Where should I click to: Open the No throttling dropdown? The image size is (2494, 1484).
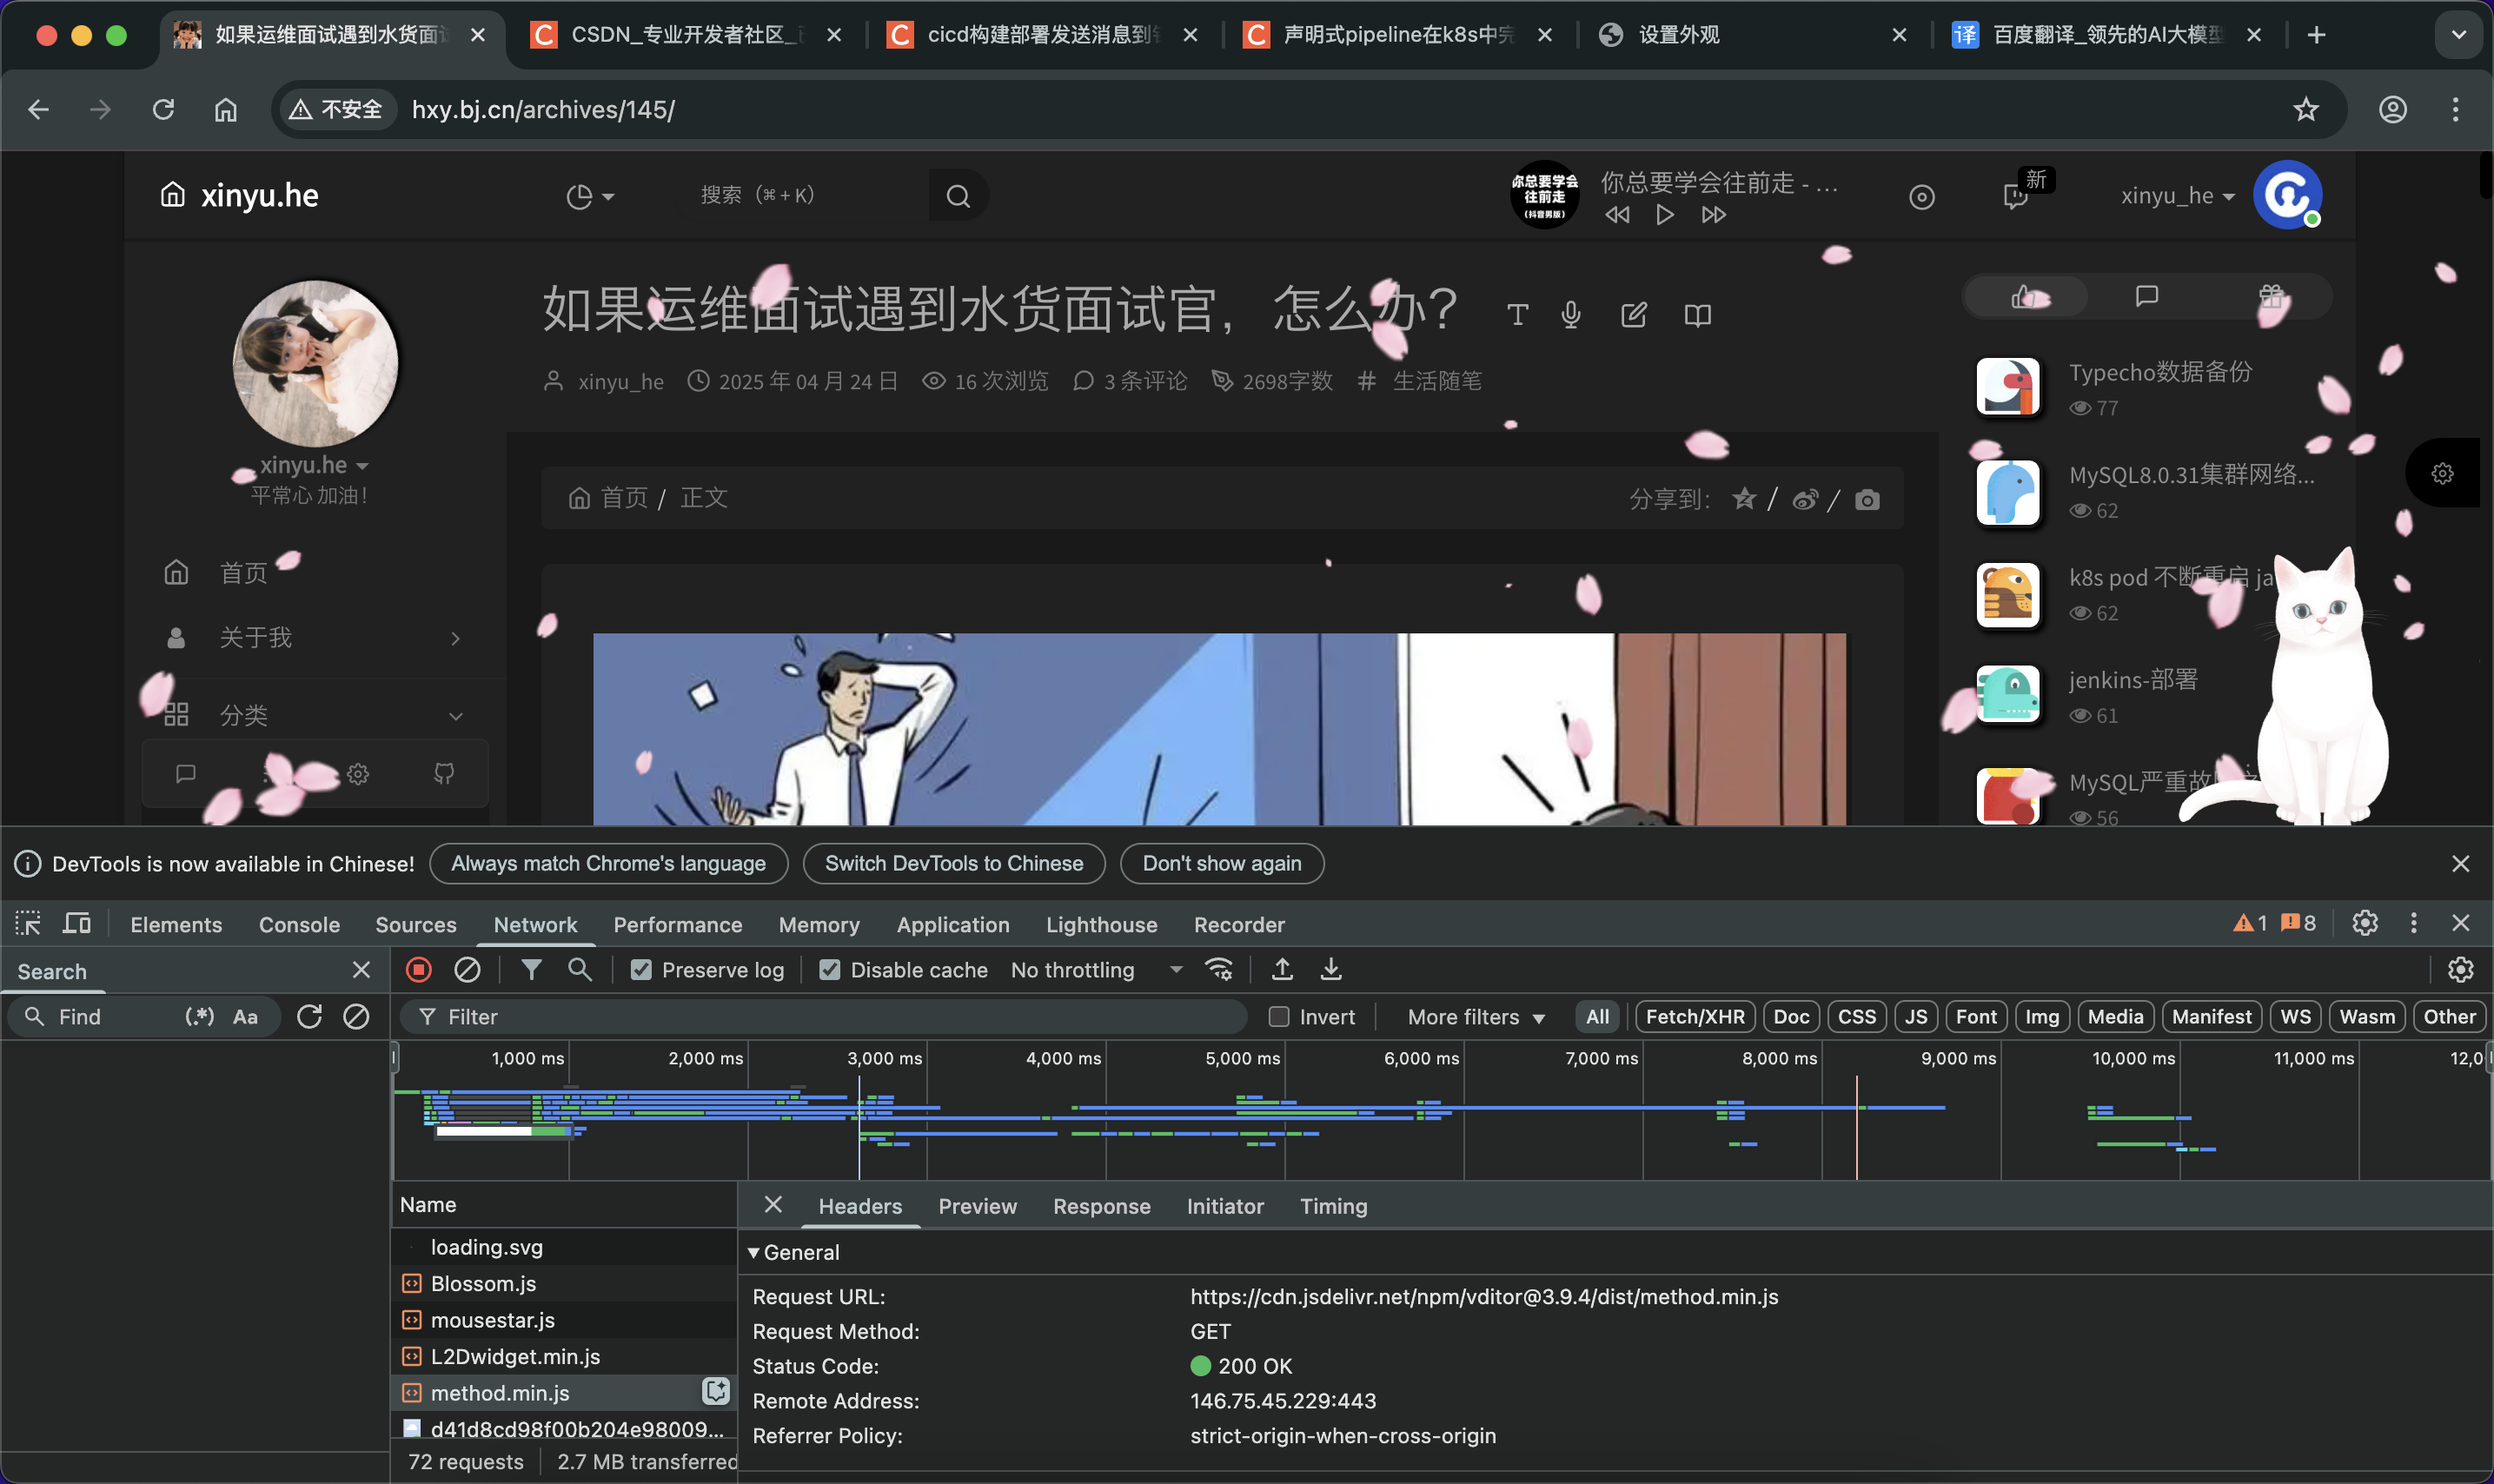[1097, 970]
